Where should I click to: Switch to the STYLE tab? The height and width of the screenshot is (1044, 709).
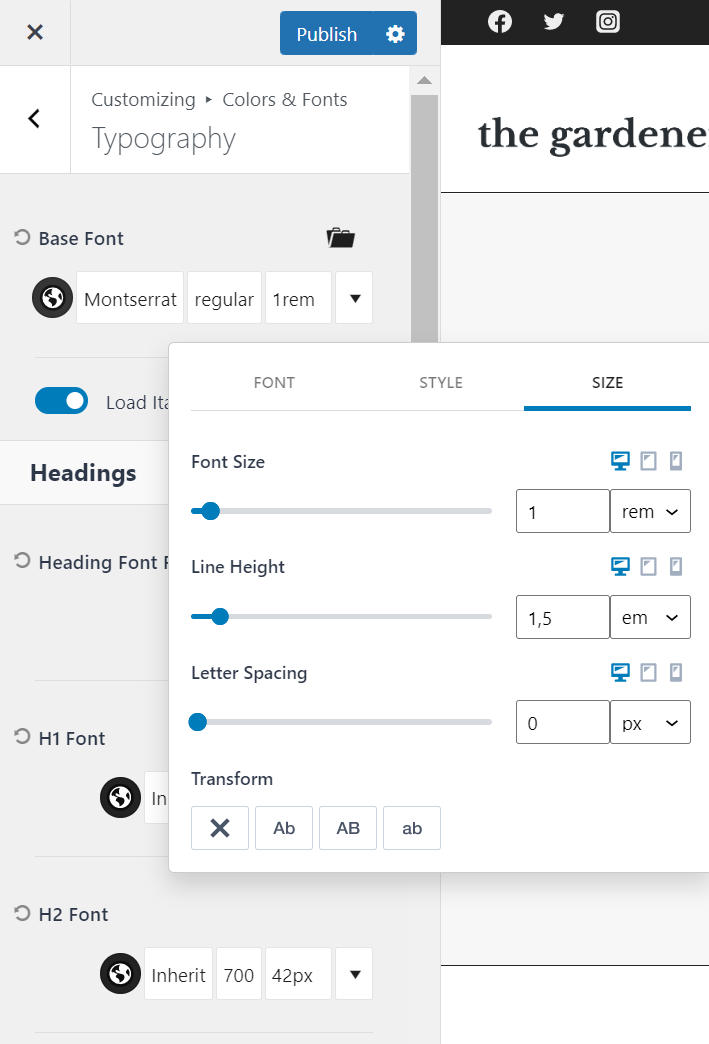(x=441, y=383)
